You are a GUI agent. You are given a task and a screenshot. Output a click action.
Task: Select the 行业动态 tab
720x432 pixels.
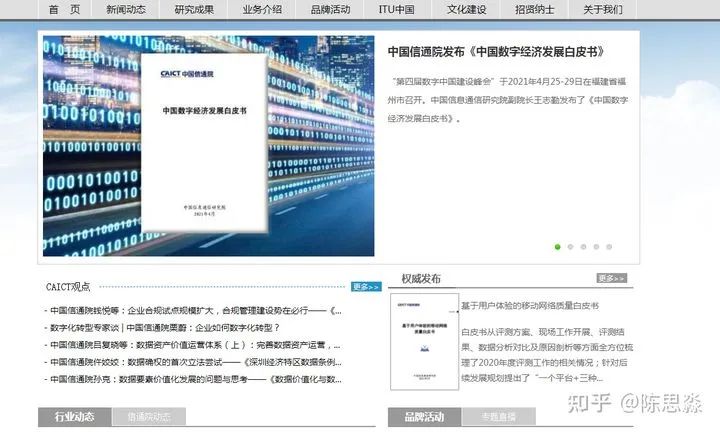tap(74, 417)
